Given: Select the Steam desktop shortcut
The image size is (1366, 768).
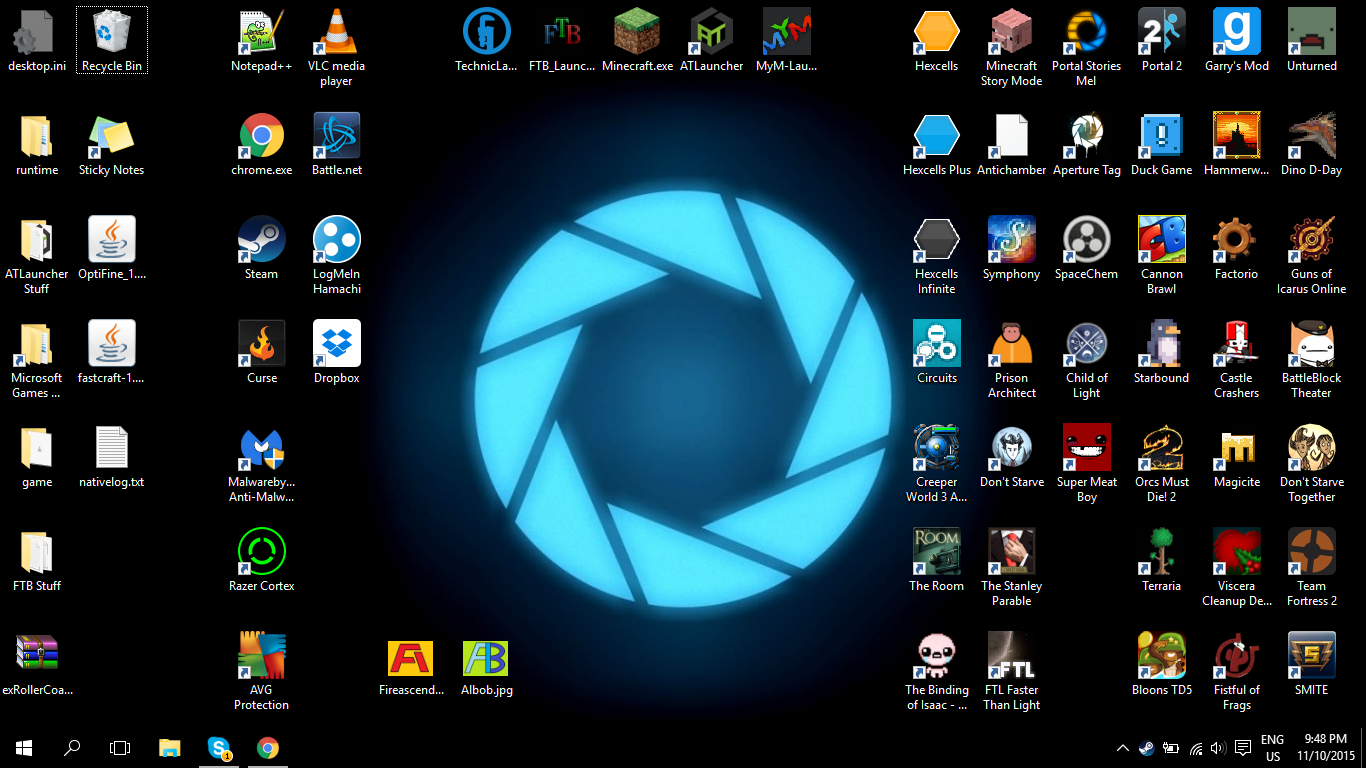Looking at the screenshot, I should point(261,240).
